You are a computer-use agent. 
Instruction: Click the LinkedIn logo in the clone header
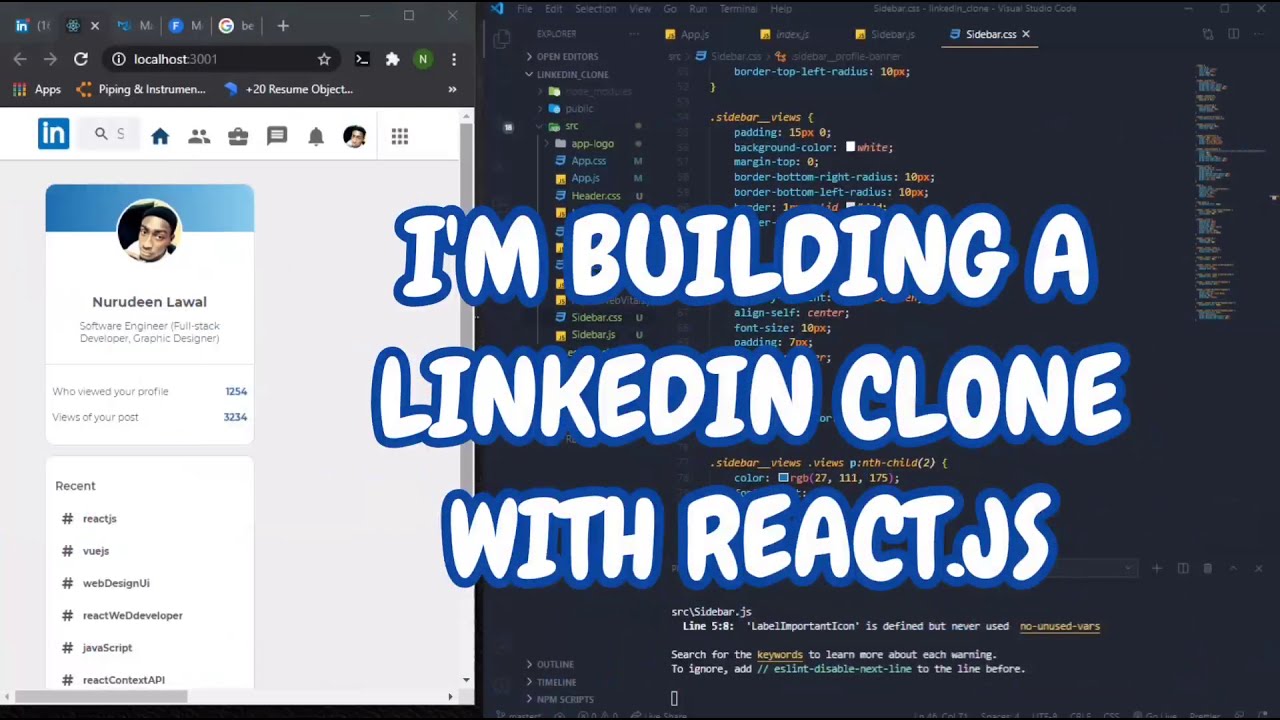pyautogui.click(x=54, y=134)
